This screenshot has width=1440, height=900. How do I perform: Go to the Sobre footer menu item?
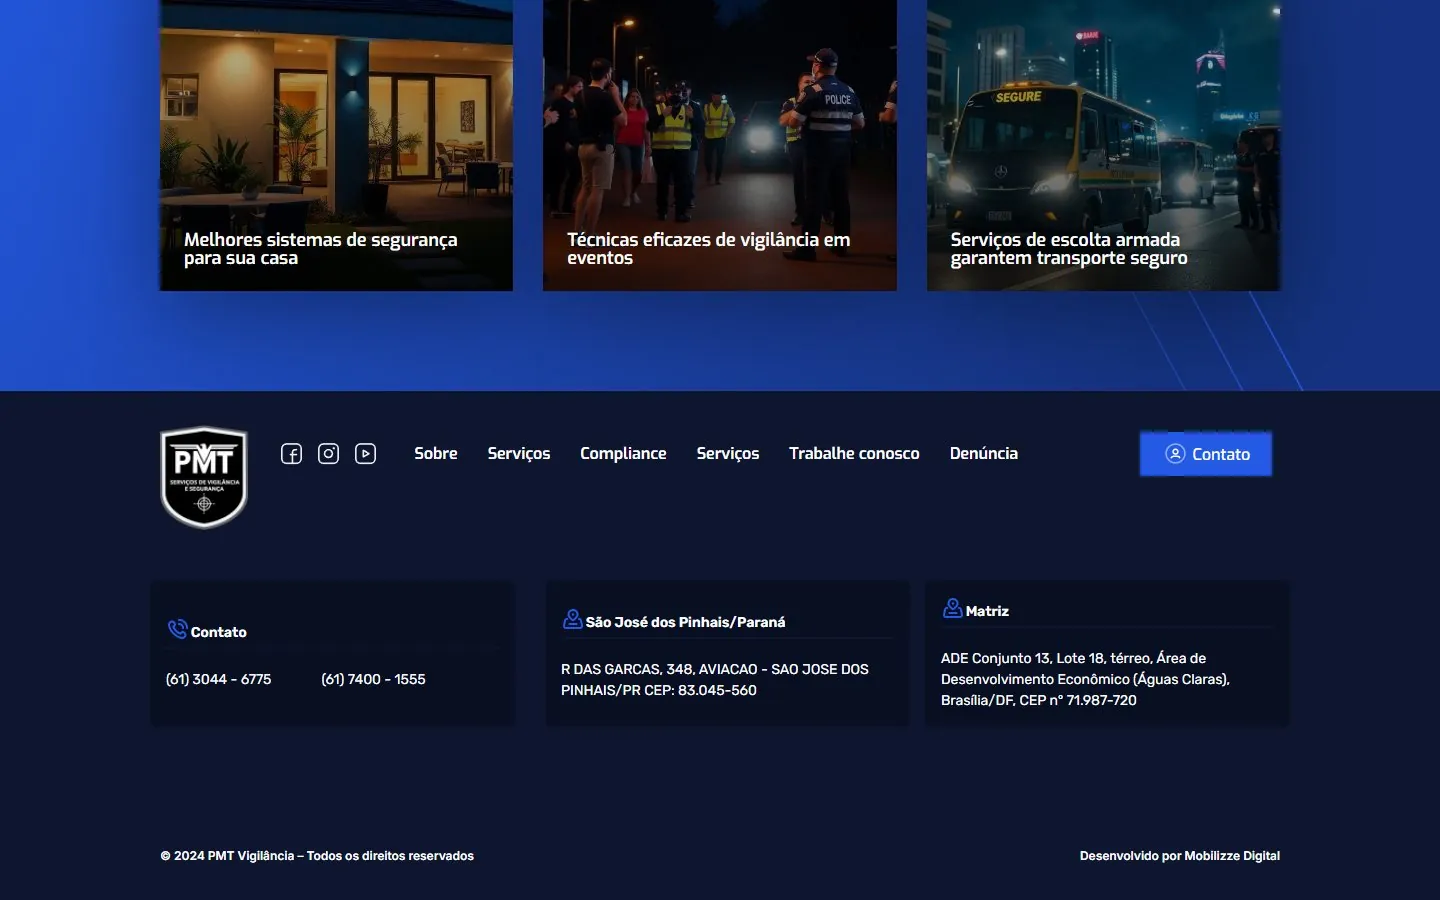point(436,453)
